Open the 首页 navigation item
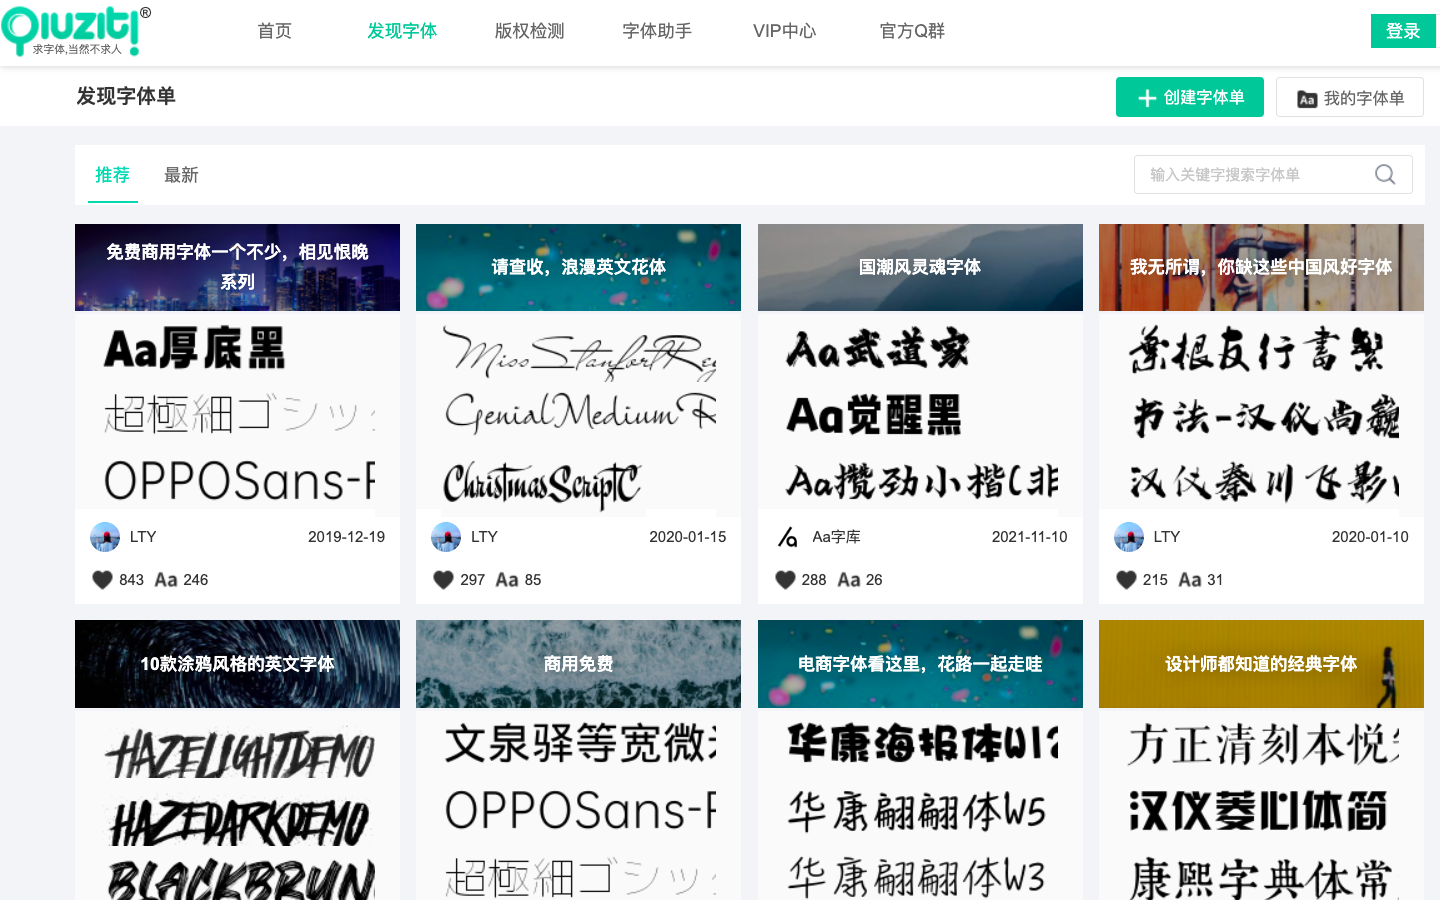This screenshot has width=1440, height=900. pos(274,31)
